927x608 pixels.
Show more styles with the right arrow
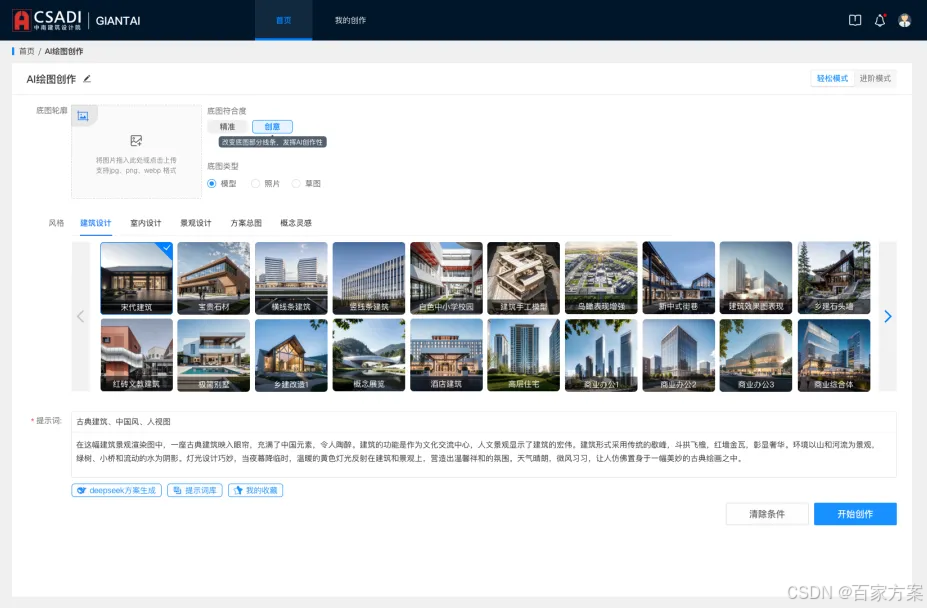click(x=887, y=316)
